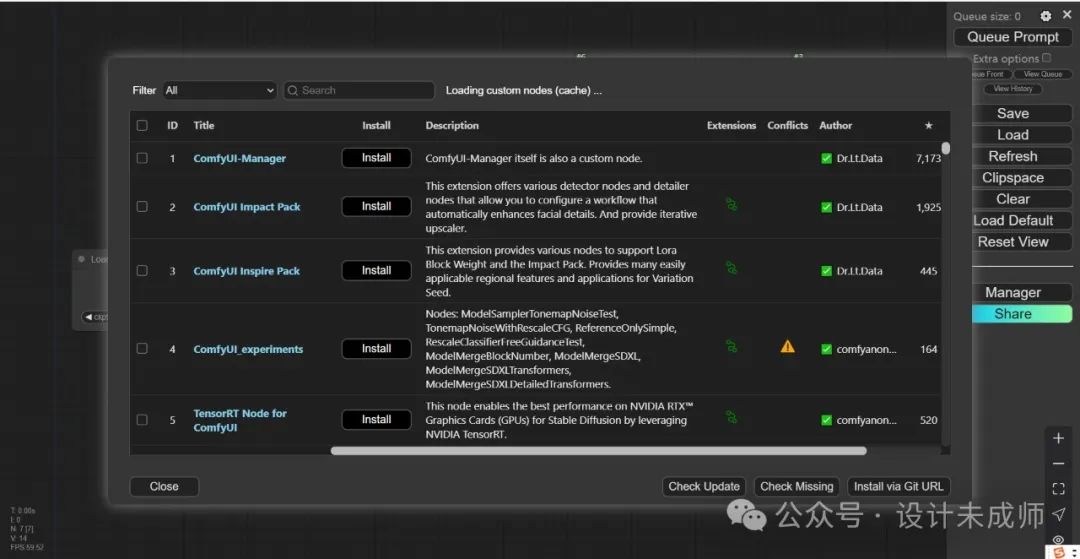Click Check Missing button
1080x559 pixels.
point(796,487)
